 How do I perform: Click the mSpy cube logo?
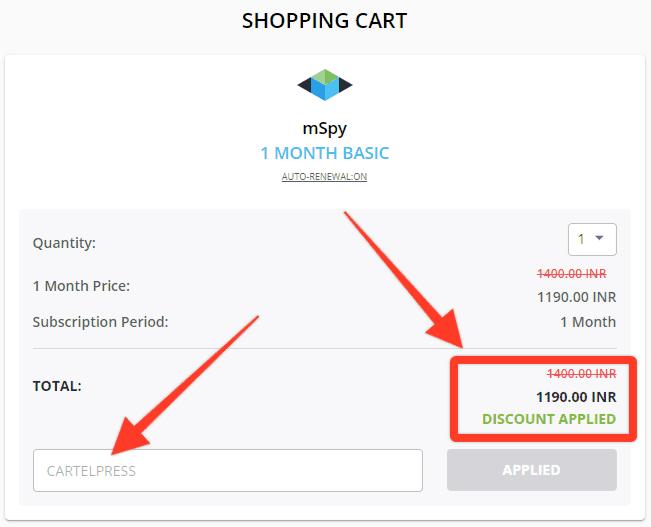click(325, 85)
